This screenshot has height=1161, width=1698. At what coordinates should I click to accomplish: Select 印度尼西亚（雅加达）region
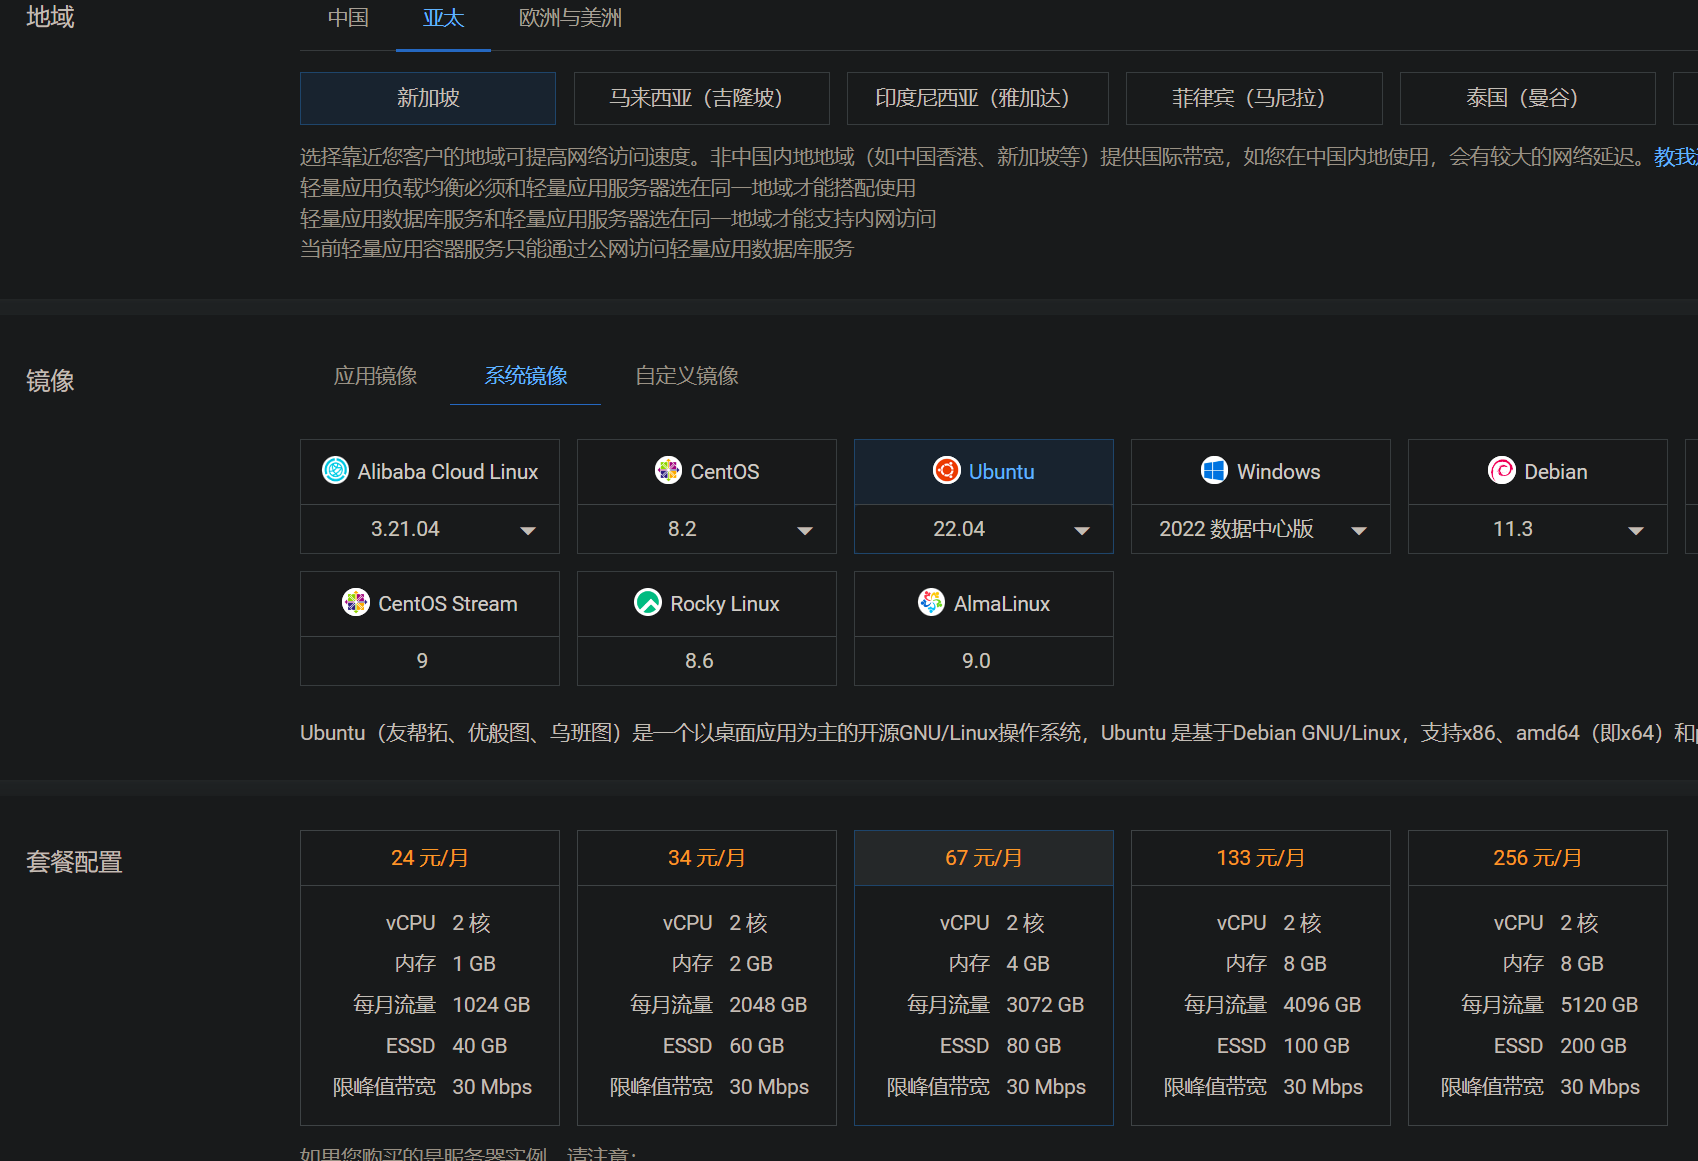click(978, 98)
